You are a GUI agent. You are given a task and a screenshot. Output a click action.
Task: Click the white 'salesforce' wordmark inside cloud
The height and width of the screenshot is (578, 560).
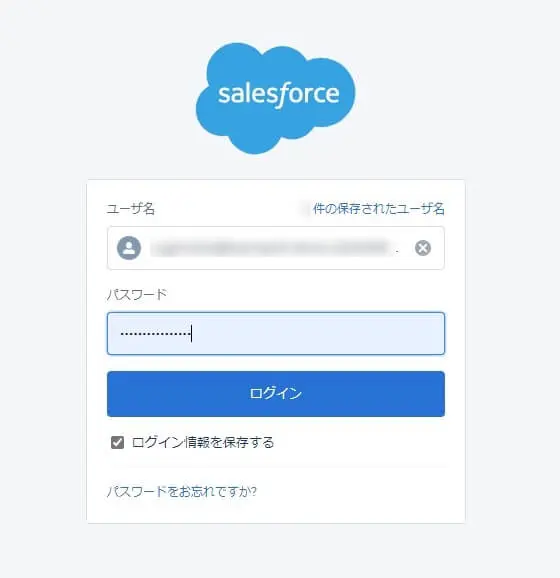pos(279,95)
